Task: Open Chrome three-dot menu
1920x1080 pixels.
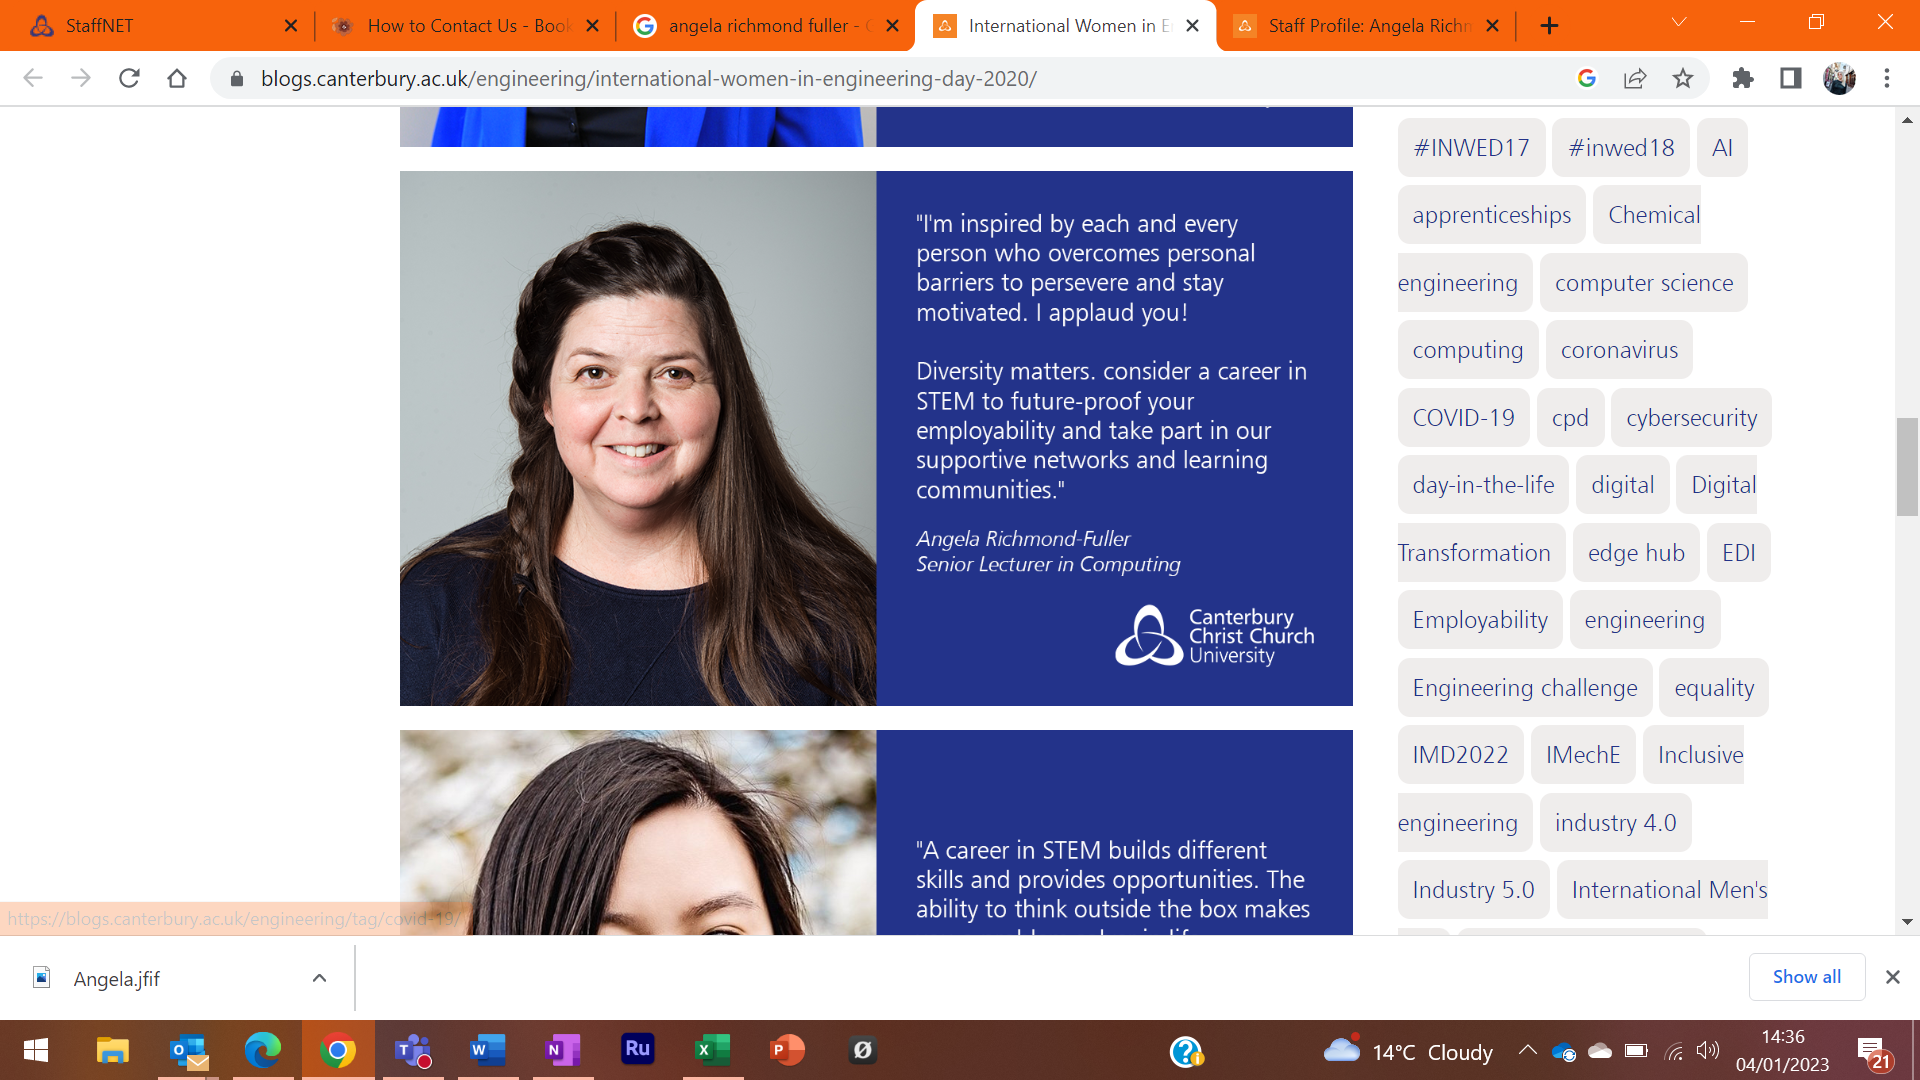Action: 1887,78
